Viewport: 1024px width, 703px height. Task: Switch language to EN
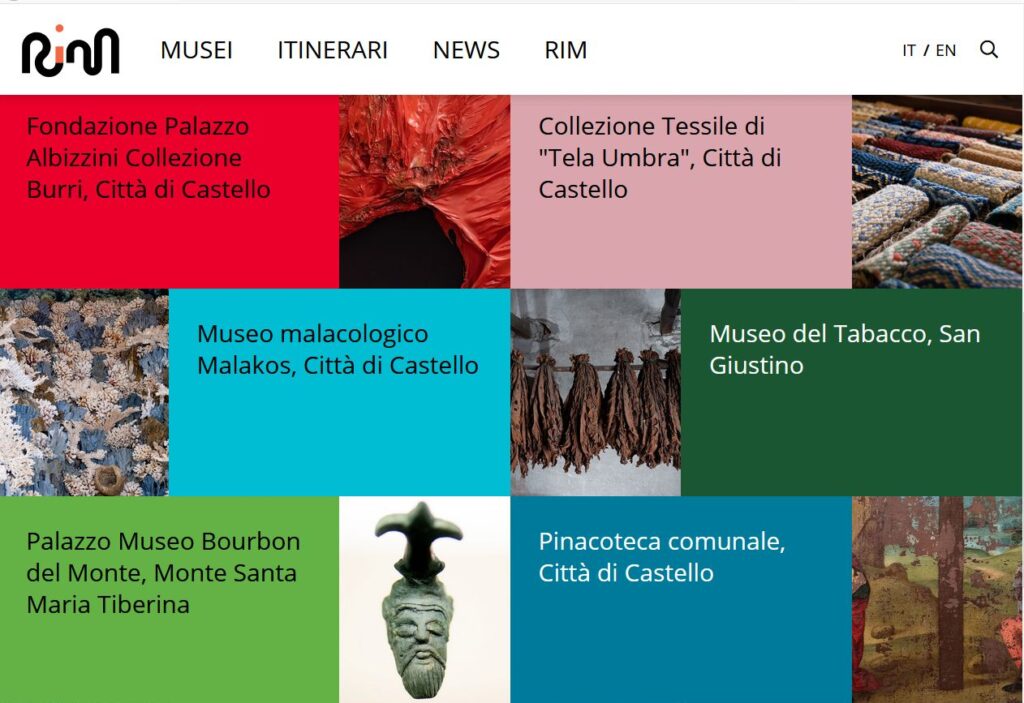pyautogui.click(x=946, y=50)
